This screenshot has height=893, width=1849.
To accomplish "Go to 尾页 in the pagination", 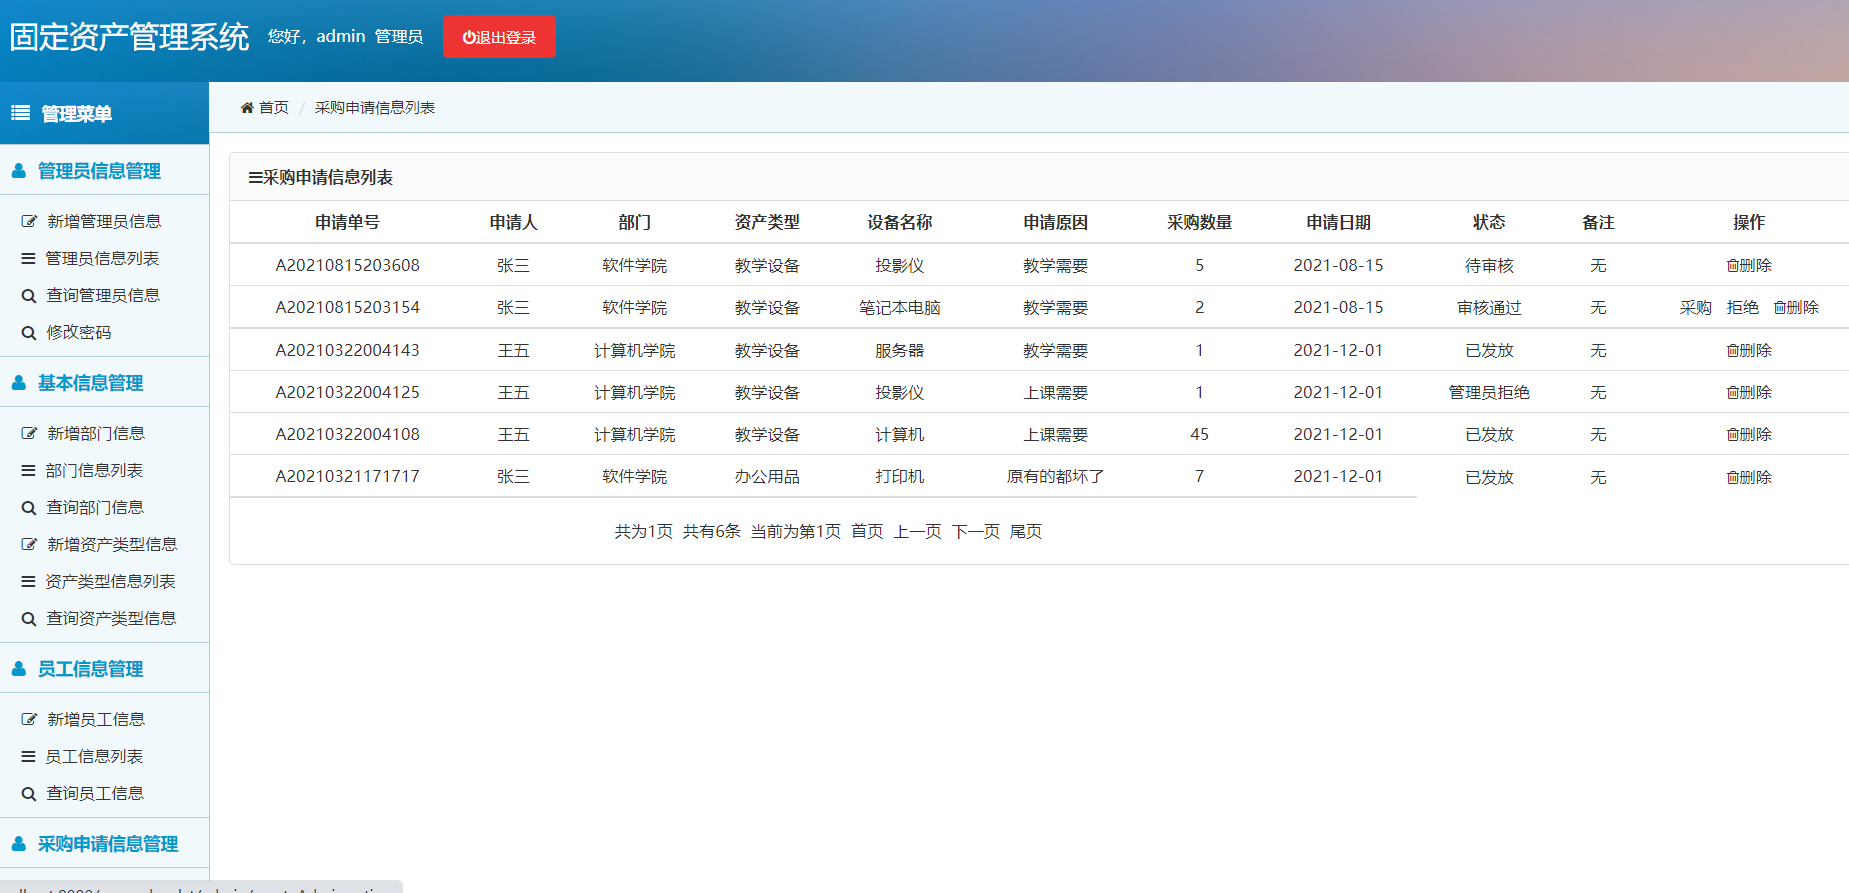I will [x=1026, y=532].
